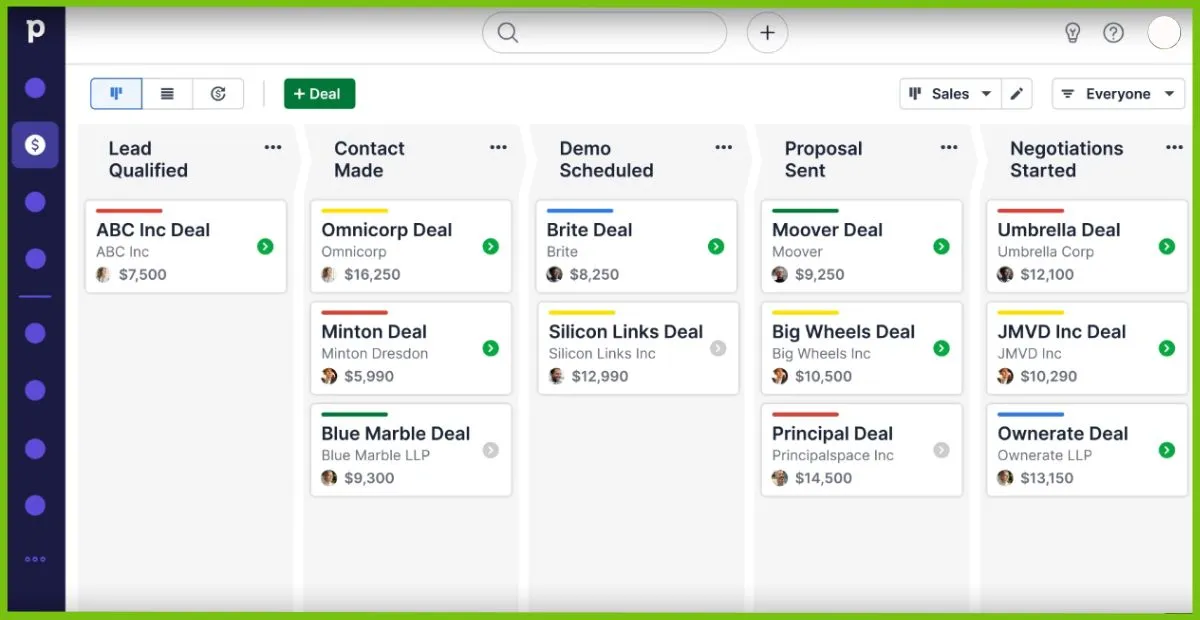Click the Pipedrive logo icon
This screenshot has height=620, width=1200.
click(x=35, y=31)
